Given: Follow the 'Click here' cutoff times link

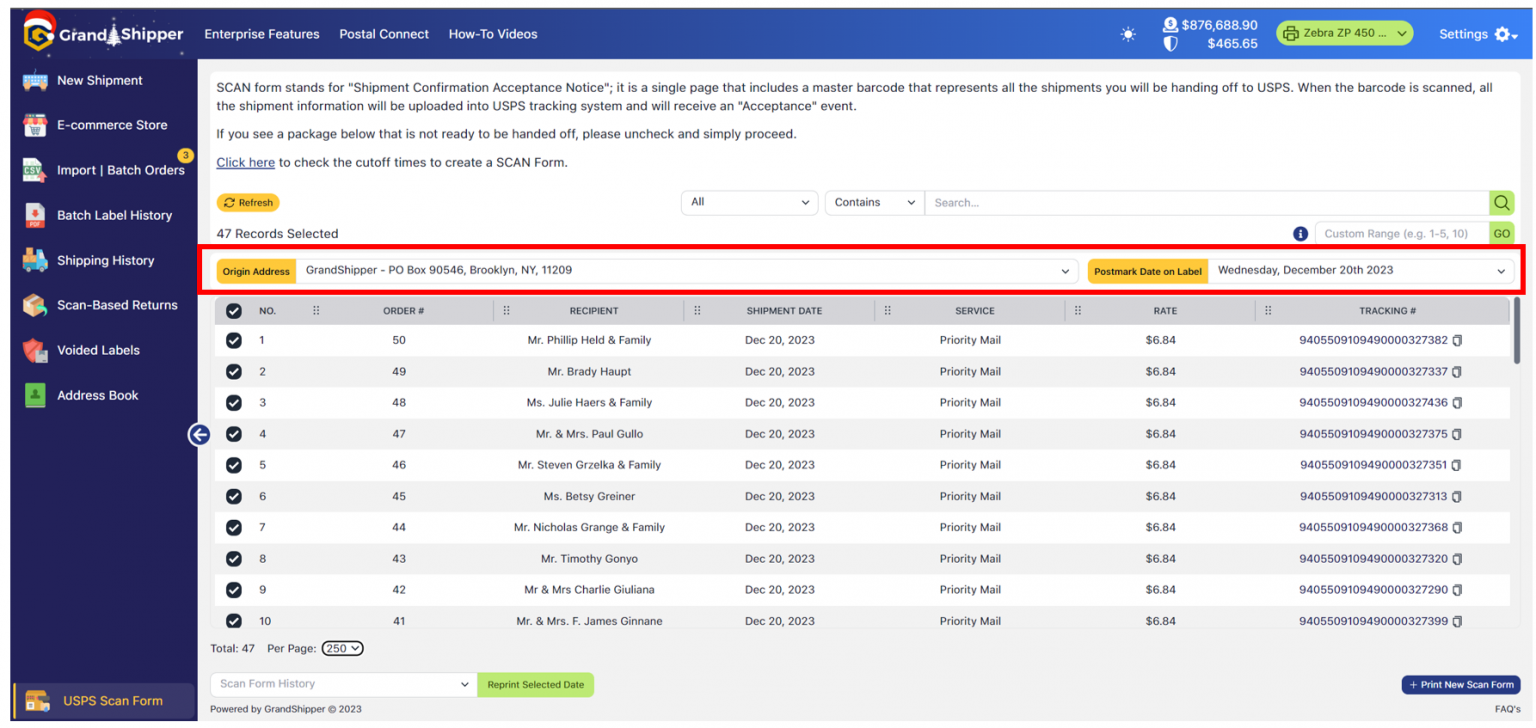Looking at the screenshot, I should [x=245, y=162].
